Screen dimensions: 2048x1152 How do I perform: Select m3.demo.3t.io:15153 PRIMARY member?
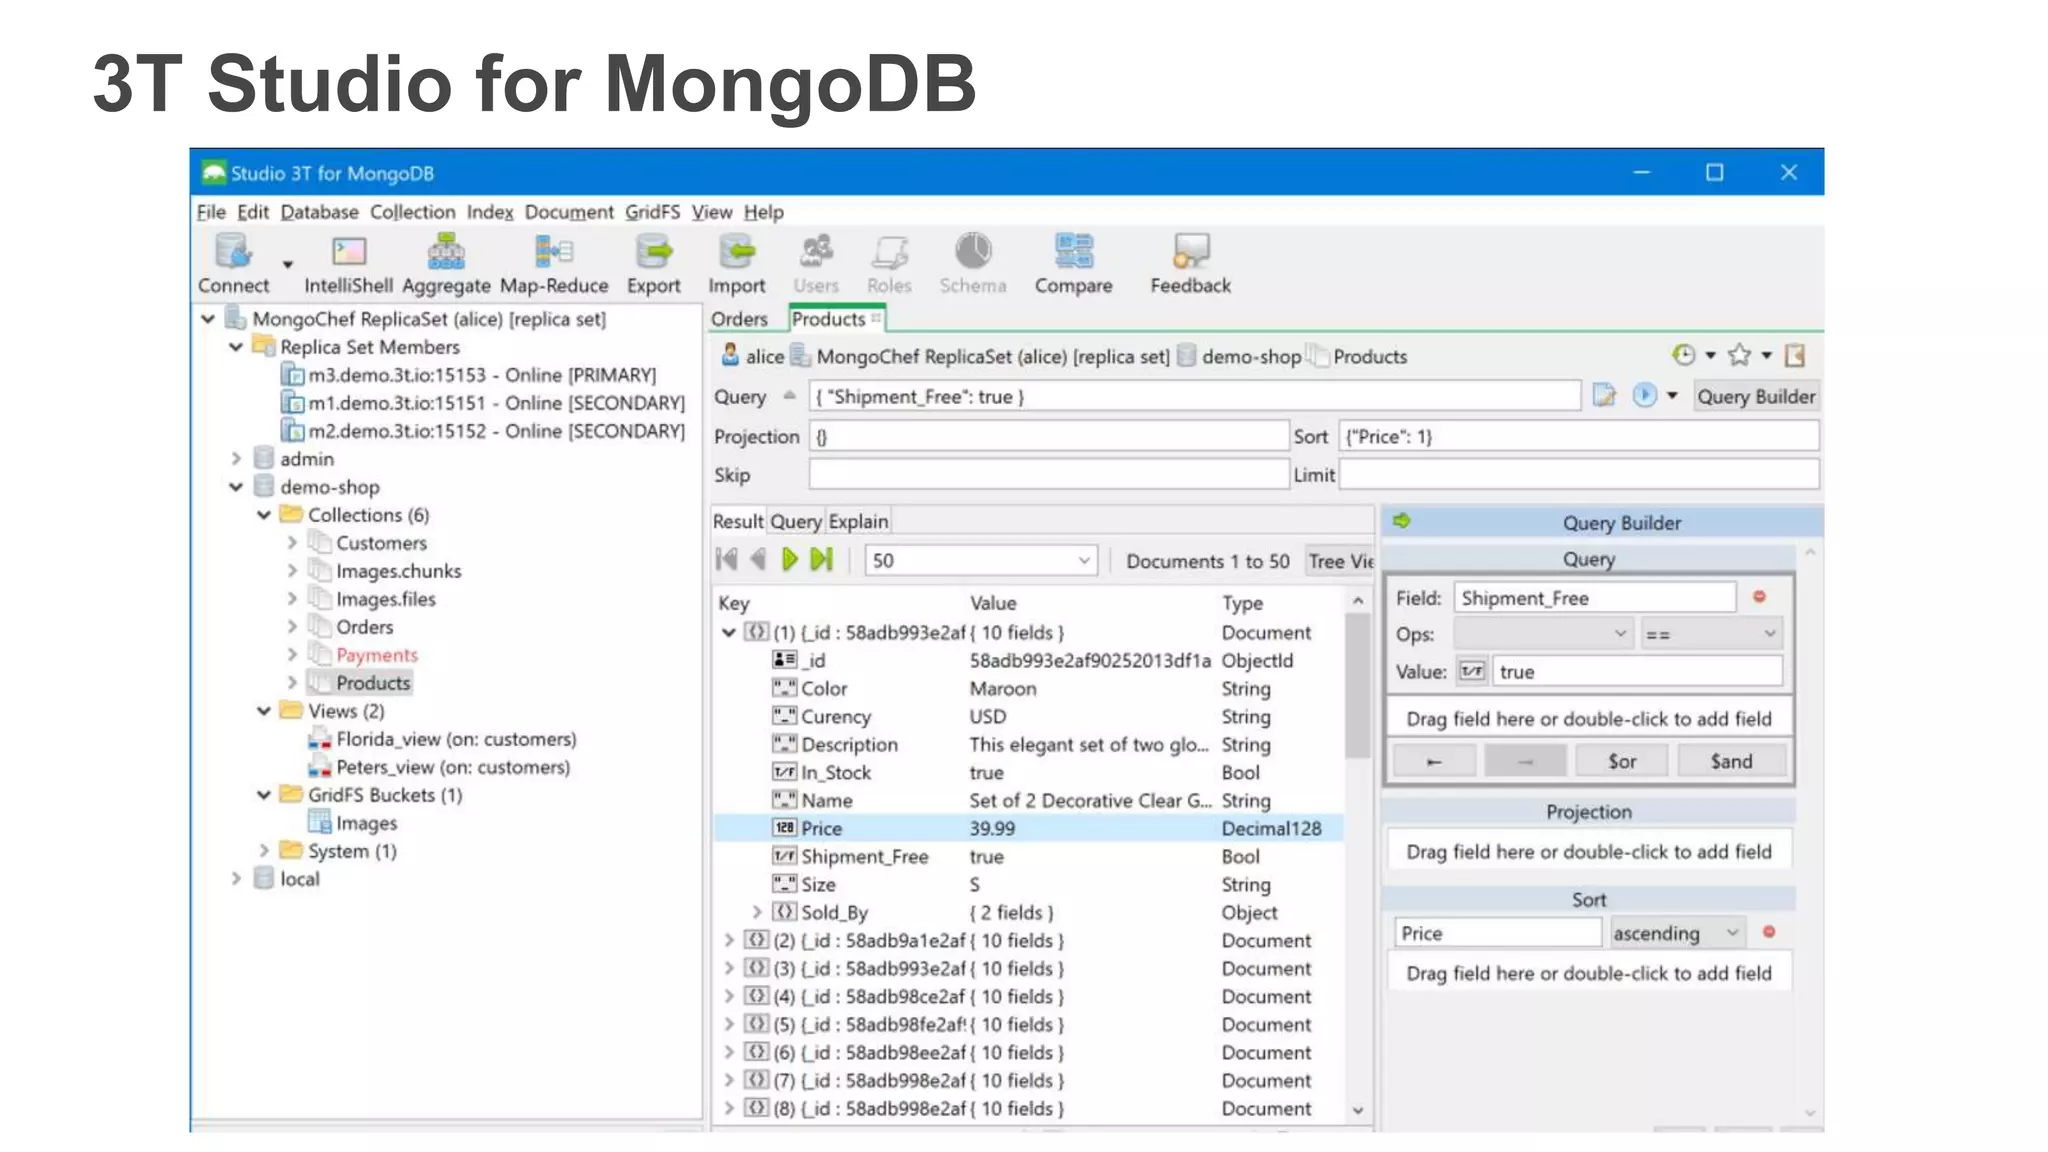[482, 375]
